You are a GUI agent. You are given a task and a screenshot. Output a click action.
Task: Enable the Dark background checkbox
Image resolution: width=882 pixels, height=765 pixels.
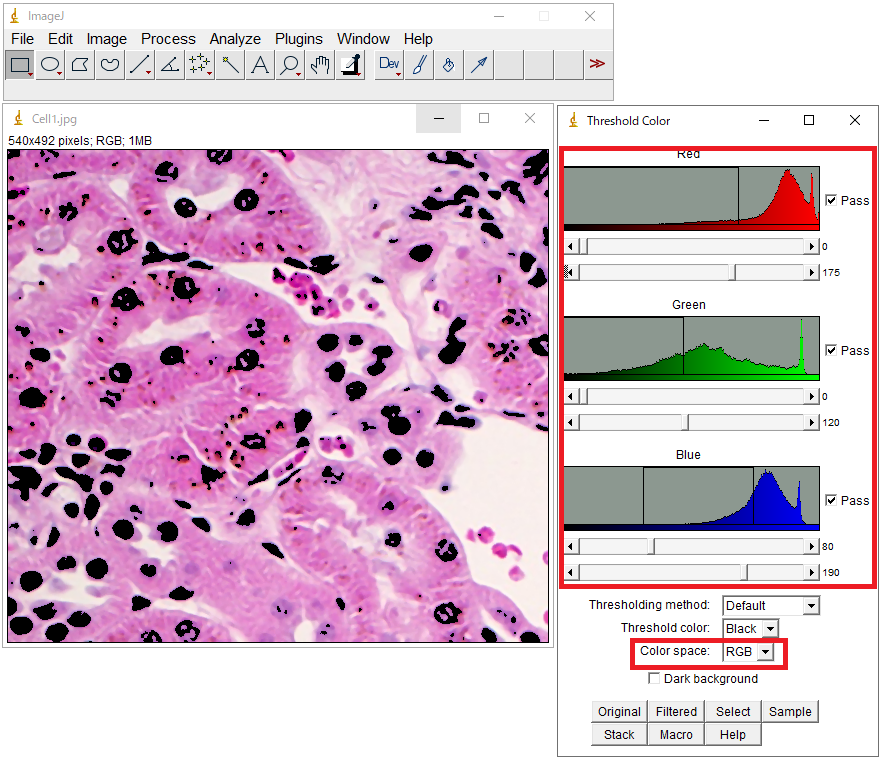coord(655,679)
